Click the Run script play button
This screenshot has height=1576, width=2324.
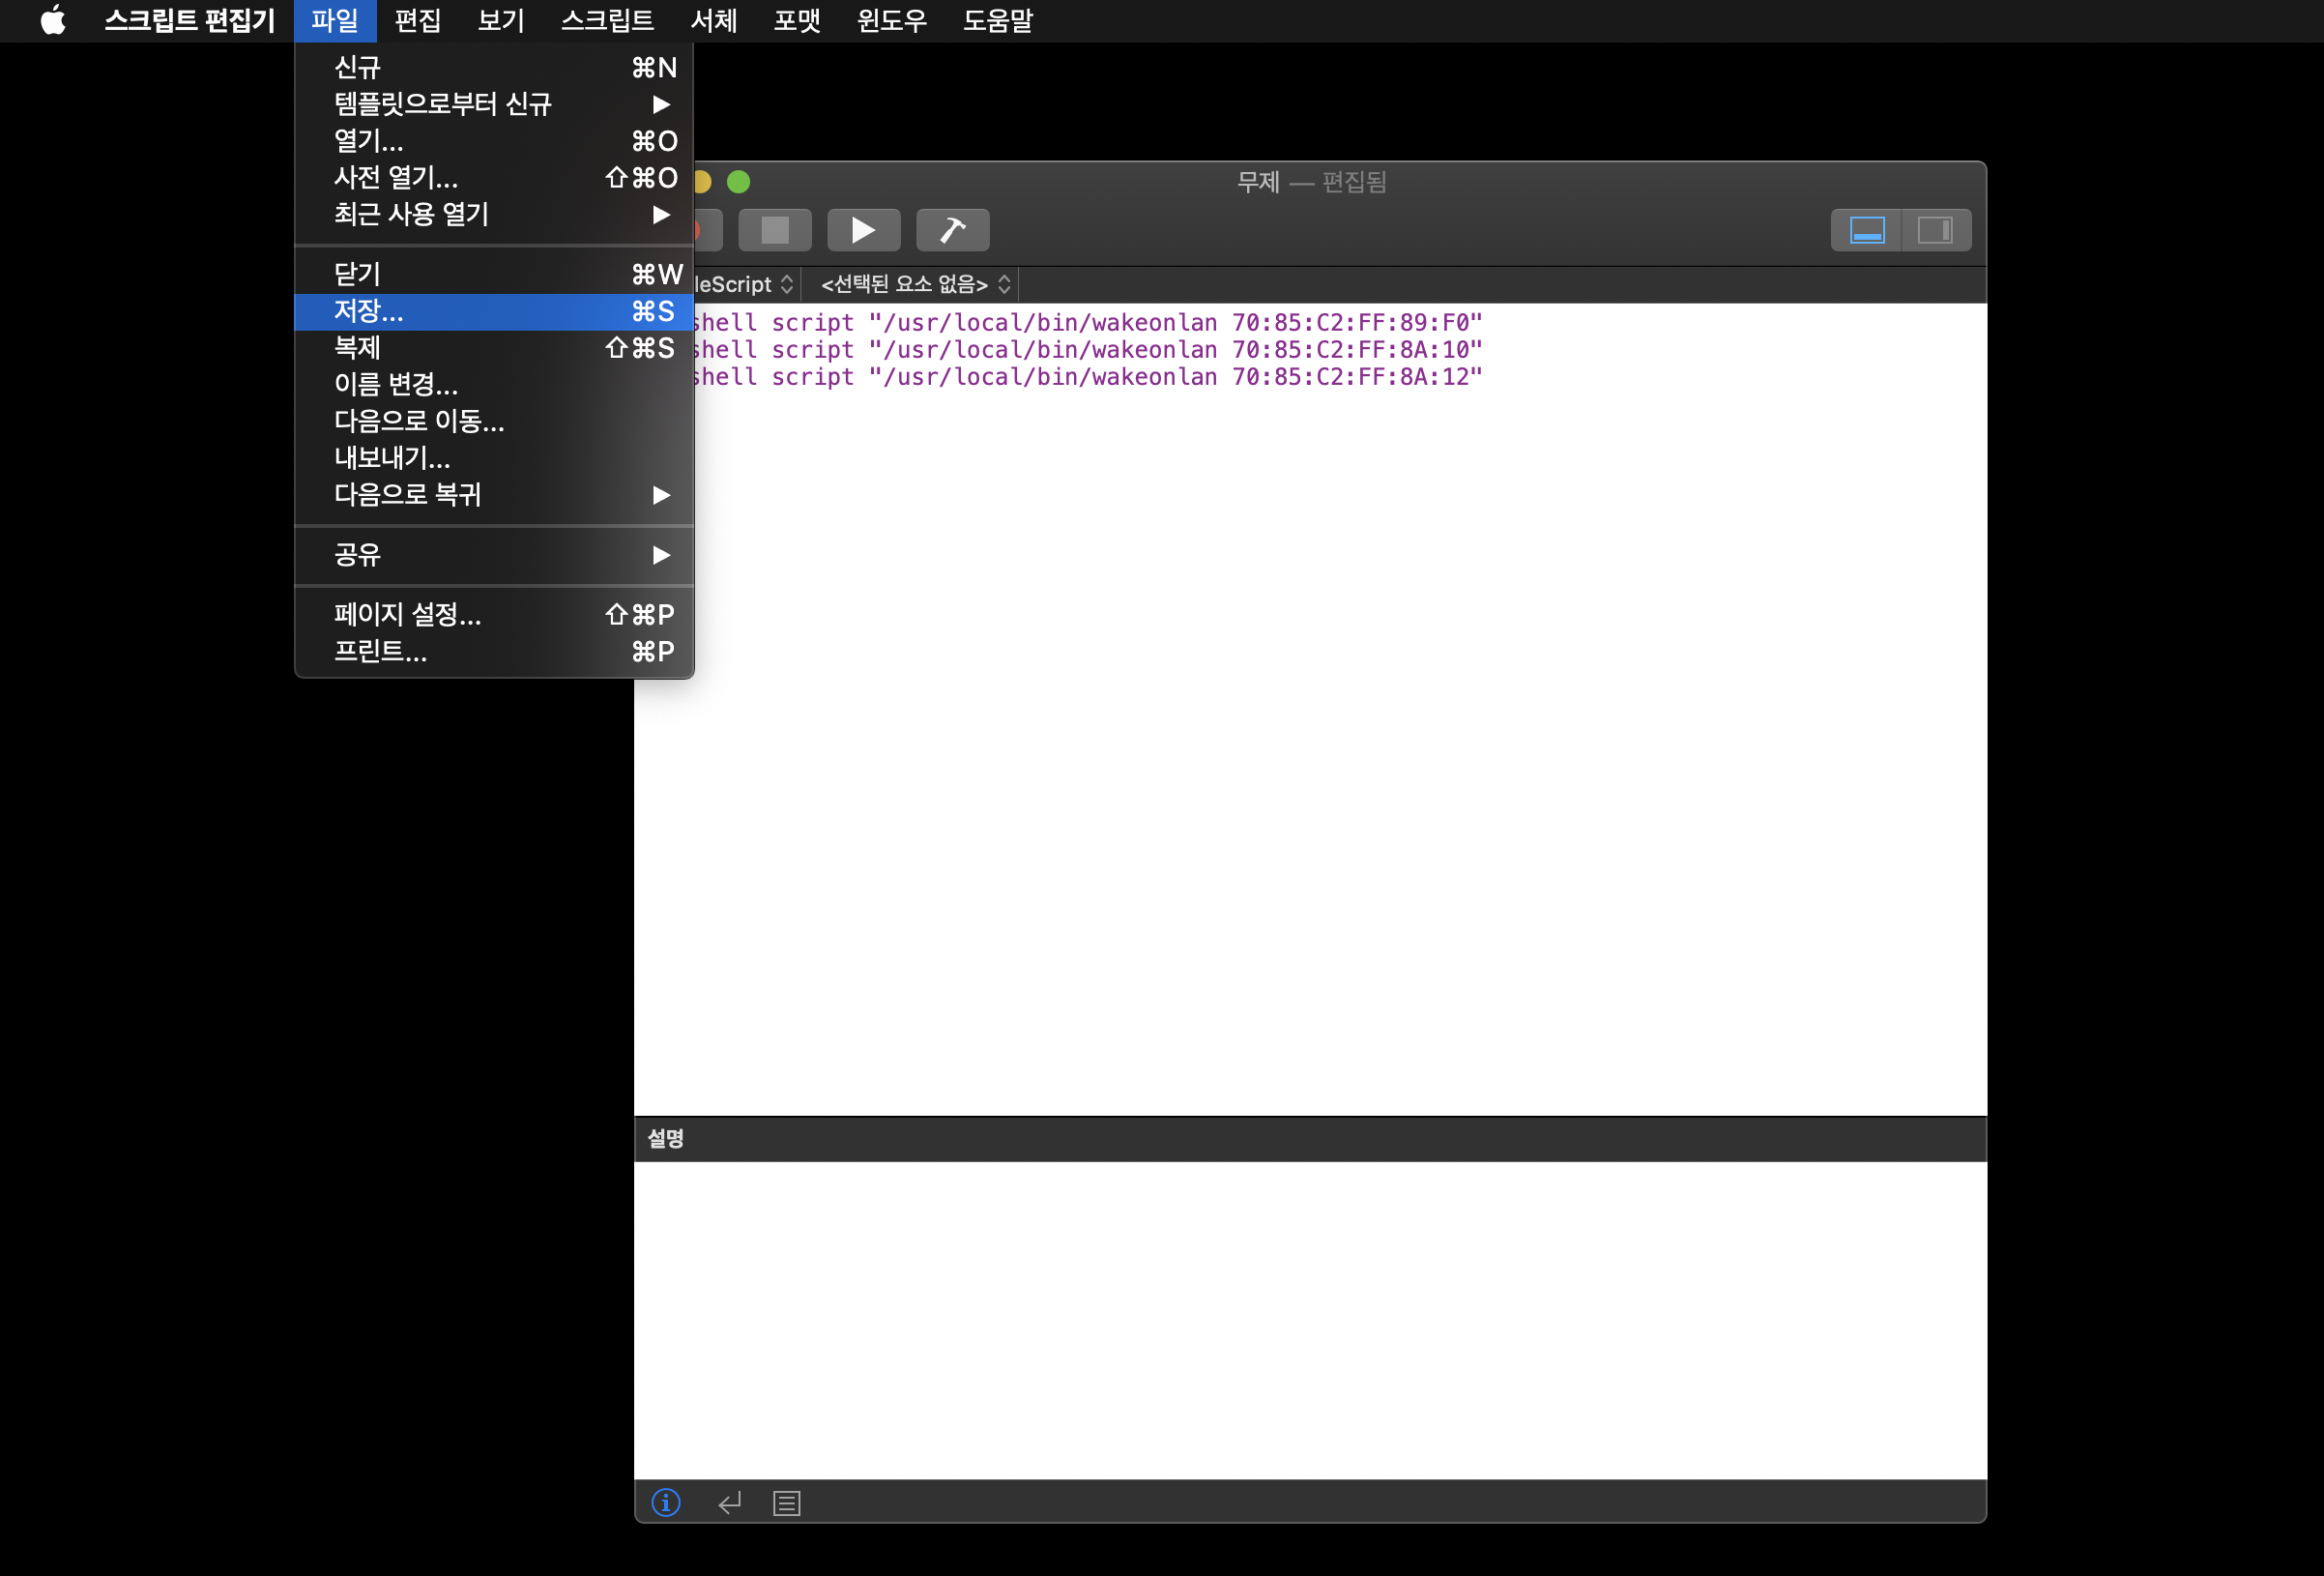pyautogui.click(x=862, y=230)
